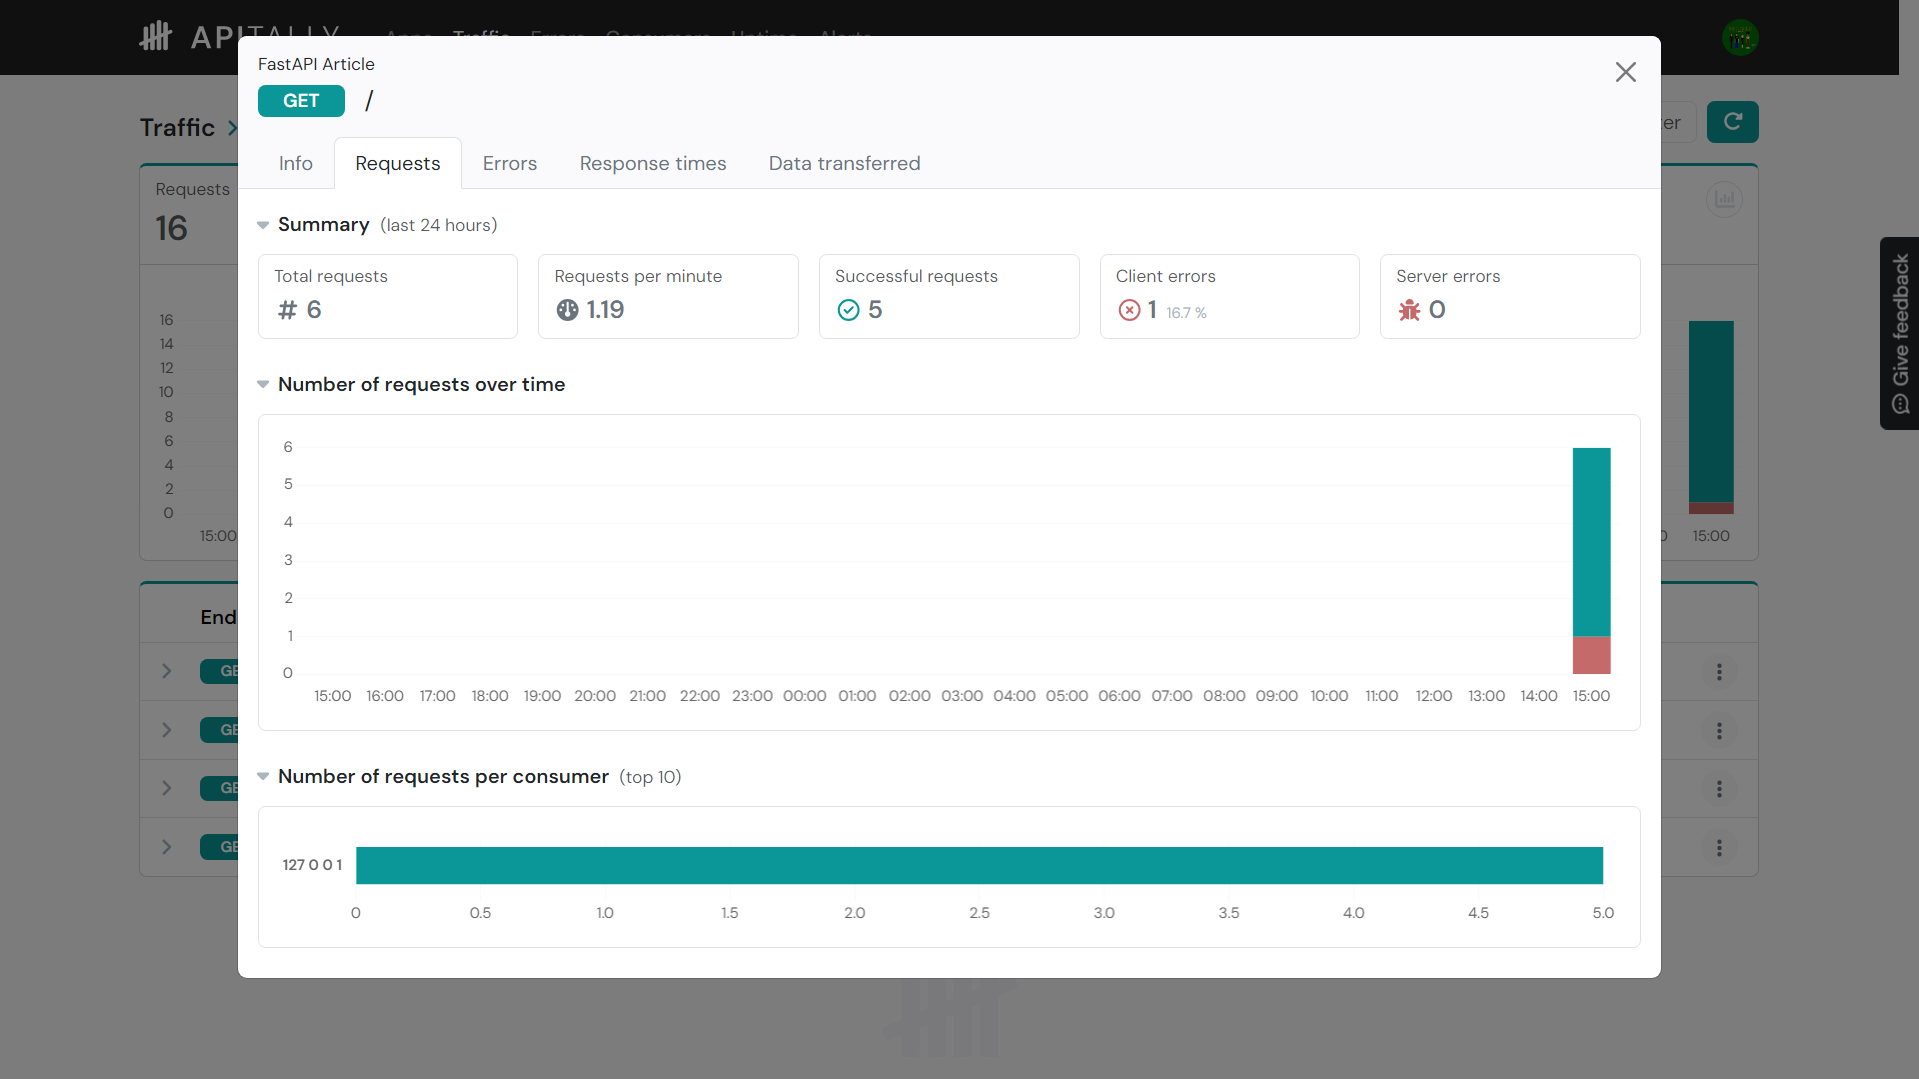
Task: Collapse the Number of requests per consumer section
Action: (x=262, y=776)
